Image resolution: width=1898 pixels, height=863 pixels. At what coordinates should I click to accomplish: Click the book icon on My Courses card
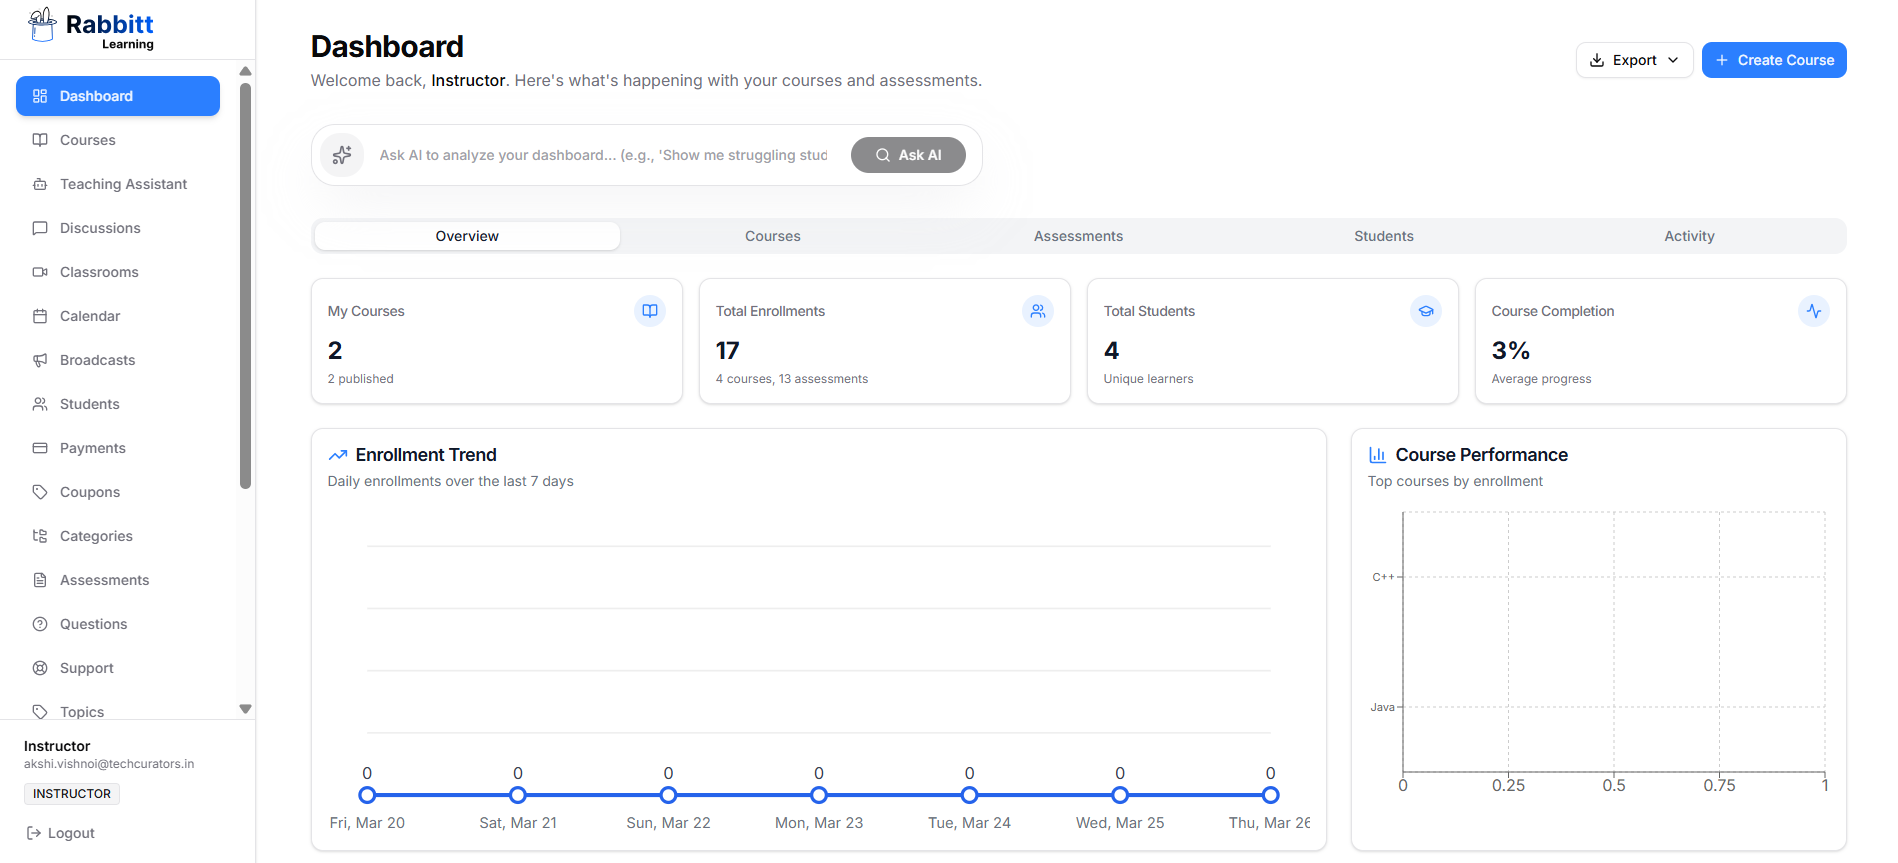pyautogui.click(x=650, y=311)
